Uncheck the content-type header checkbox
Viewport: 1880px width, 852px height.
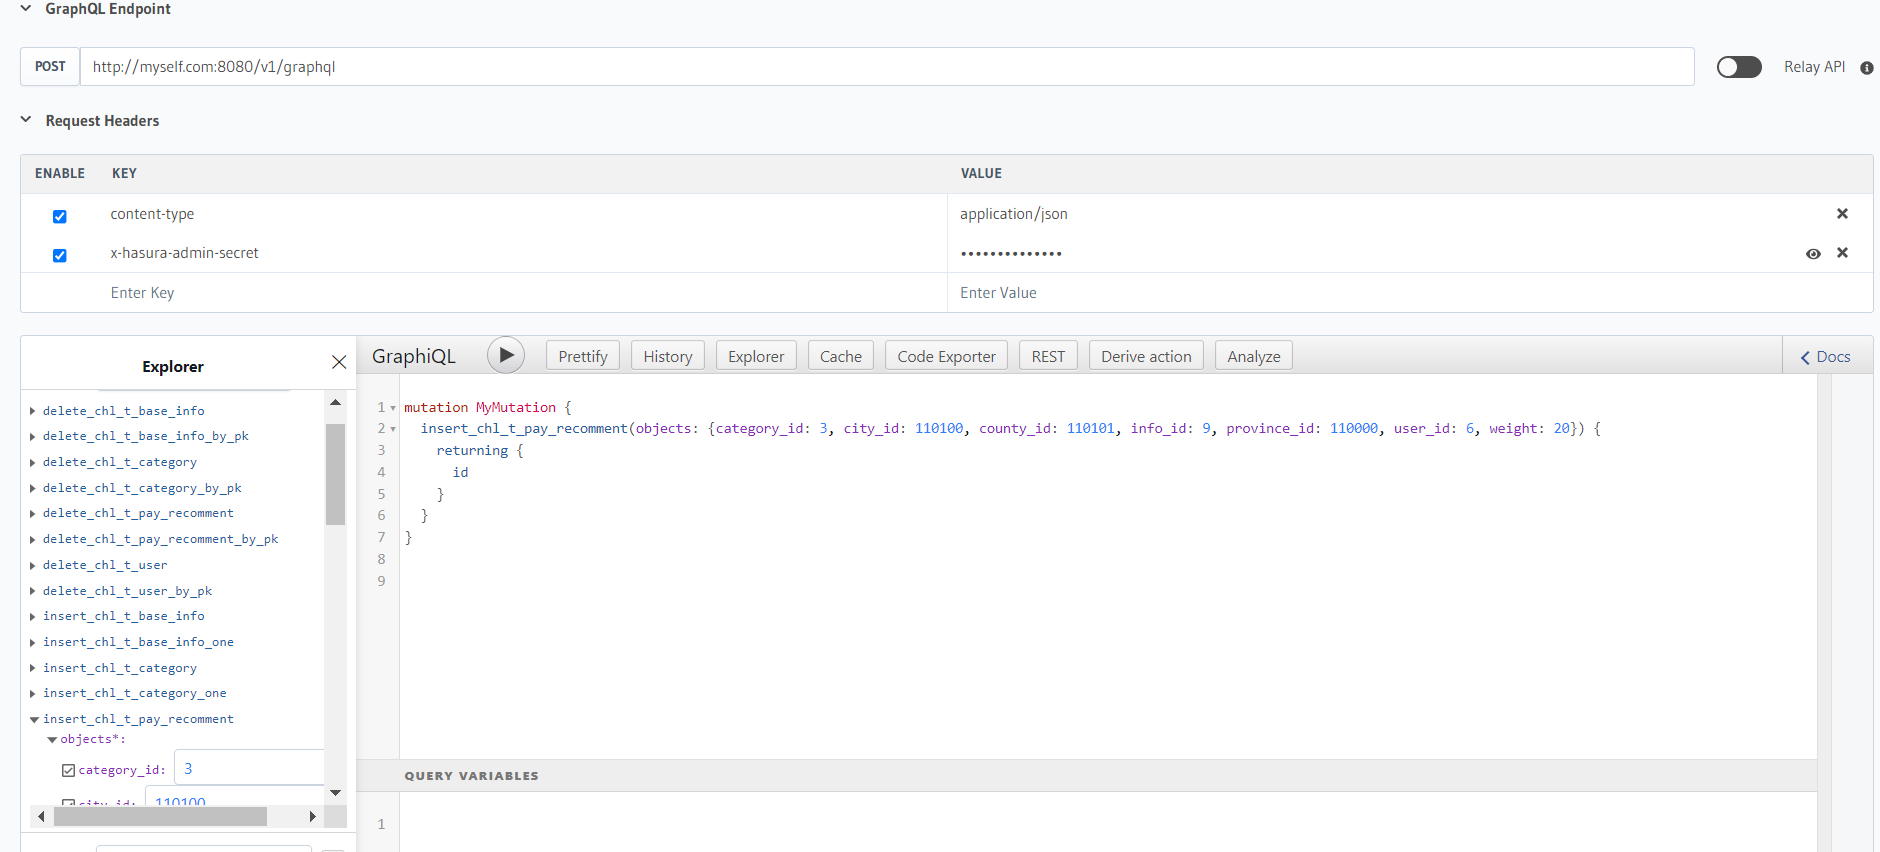[x=60, y=216]
